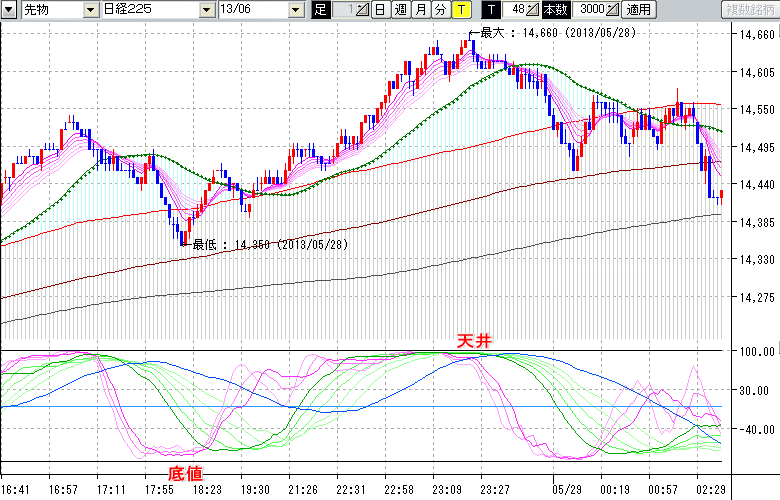
Task: Click the 足 count spinner showing 1
Action: tap(343, 10)
